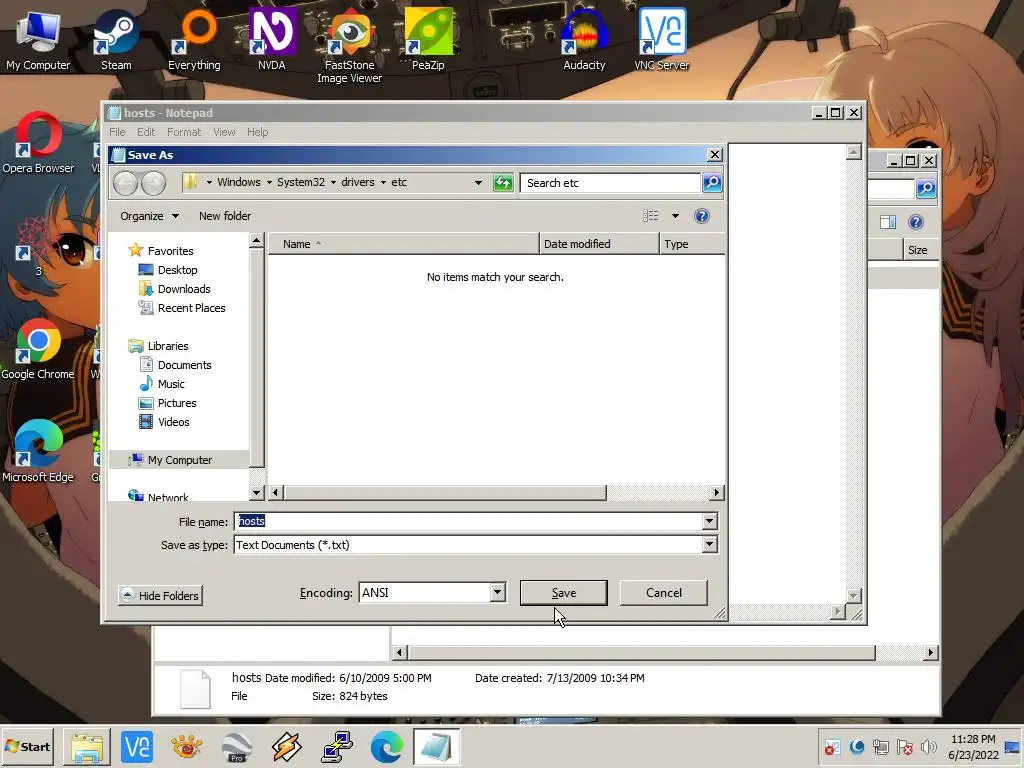
Task: Launch the NVDA desktop shortcut
Action: (x=272, y=40)
